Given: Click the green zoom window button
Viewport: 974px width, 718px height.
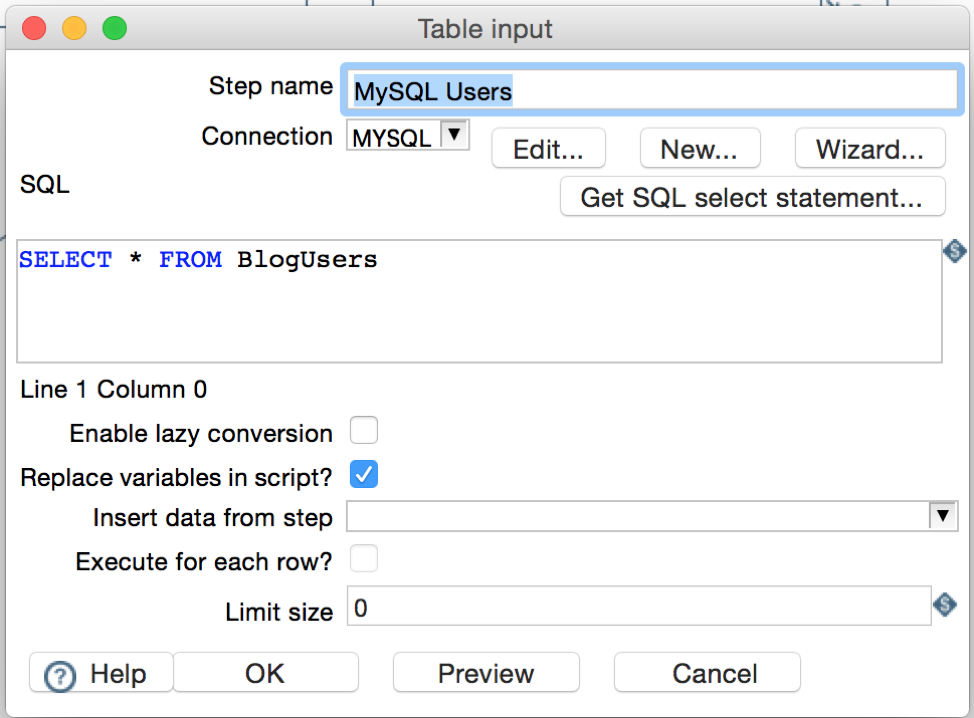Looking at the screenshot, I should [115, 29].
